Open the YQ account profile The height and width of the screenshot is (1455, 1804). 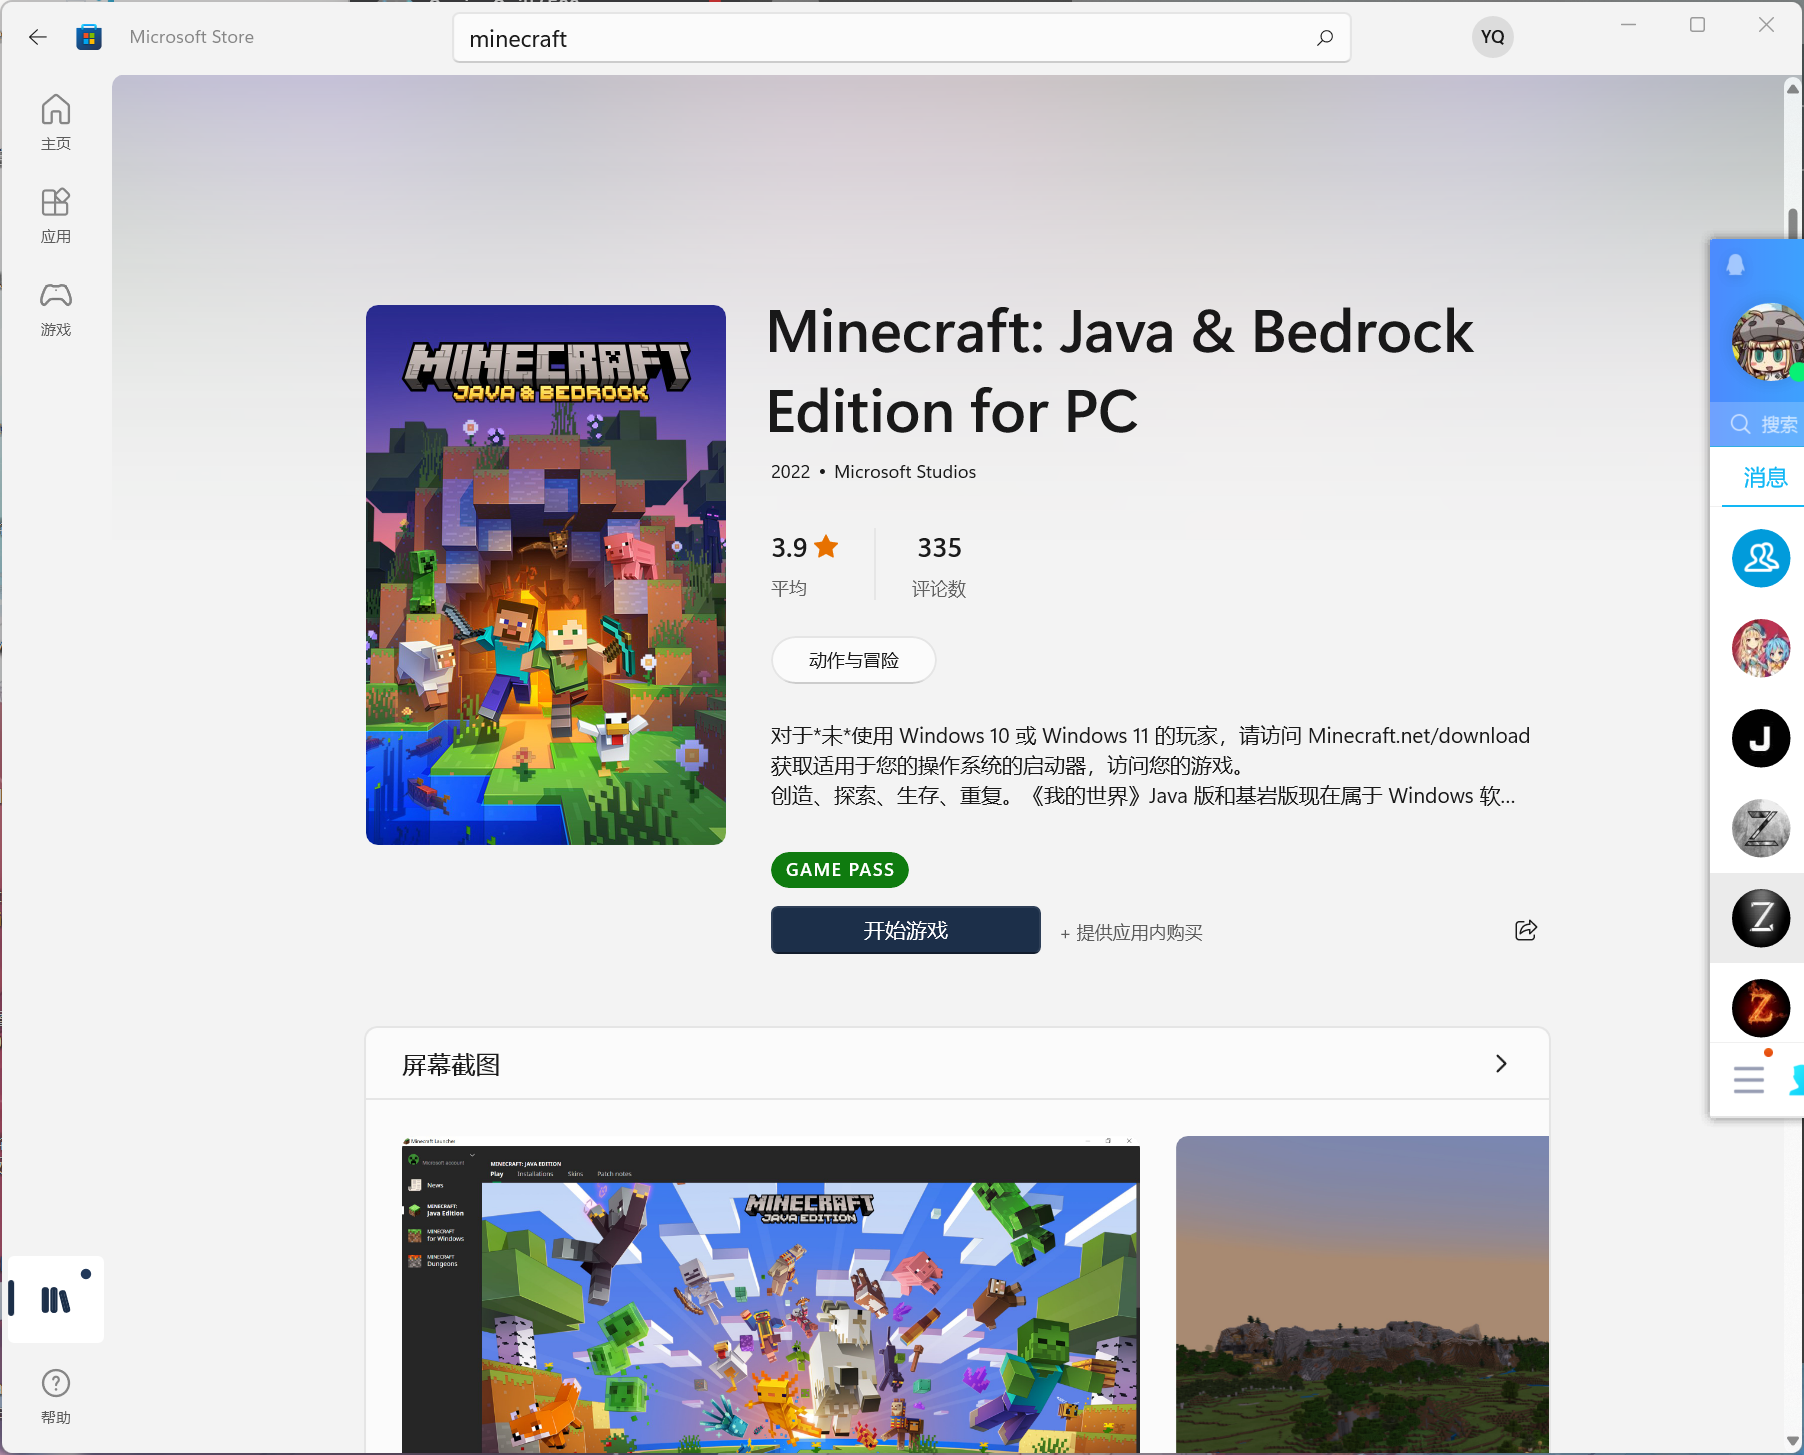(1492, 37)
